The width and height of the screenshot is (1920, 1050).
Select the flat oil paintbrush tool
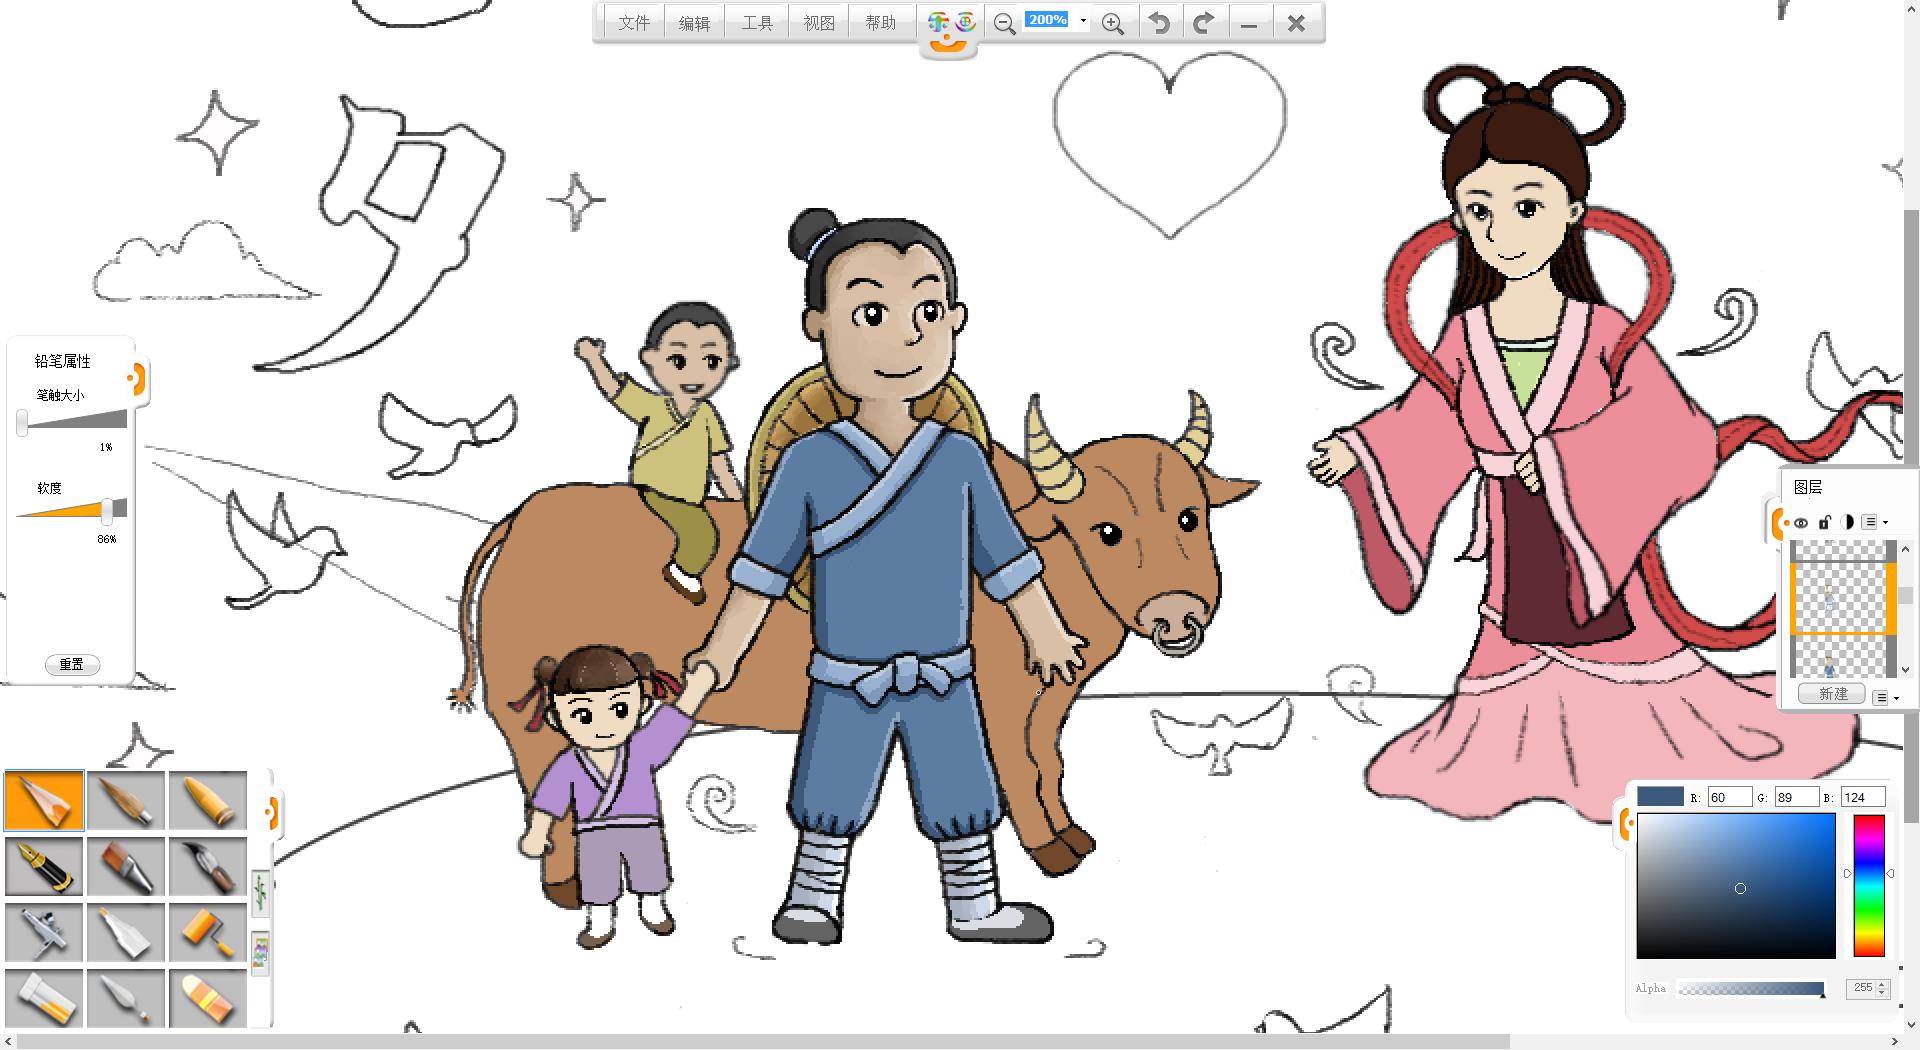126,866
